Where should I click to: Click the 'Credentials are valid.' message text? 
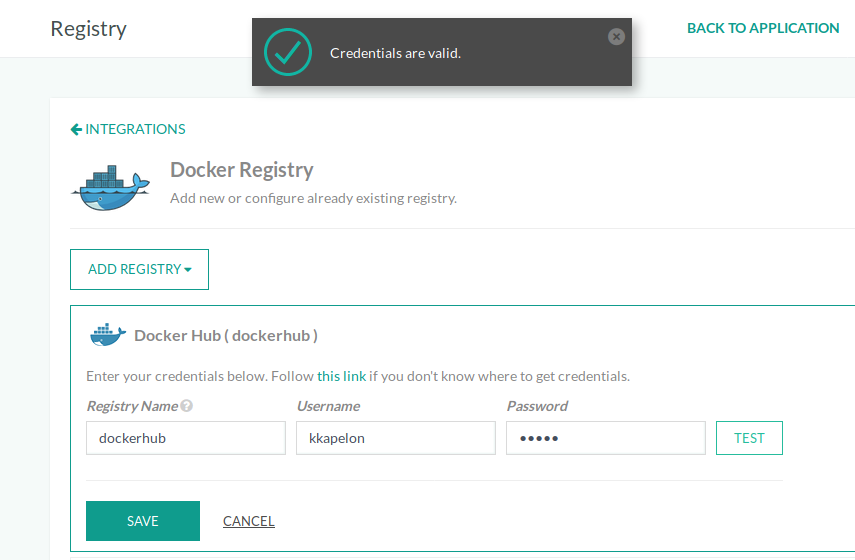click(395, 53)
